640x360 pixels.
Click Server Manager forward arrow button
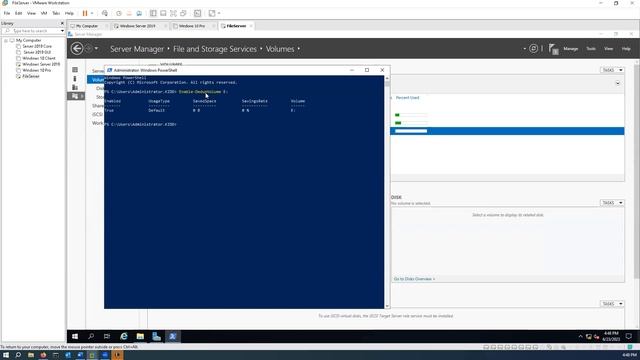pyautogui.click(x=88, y=49)
